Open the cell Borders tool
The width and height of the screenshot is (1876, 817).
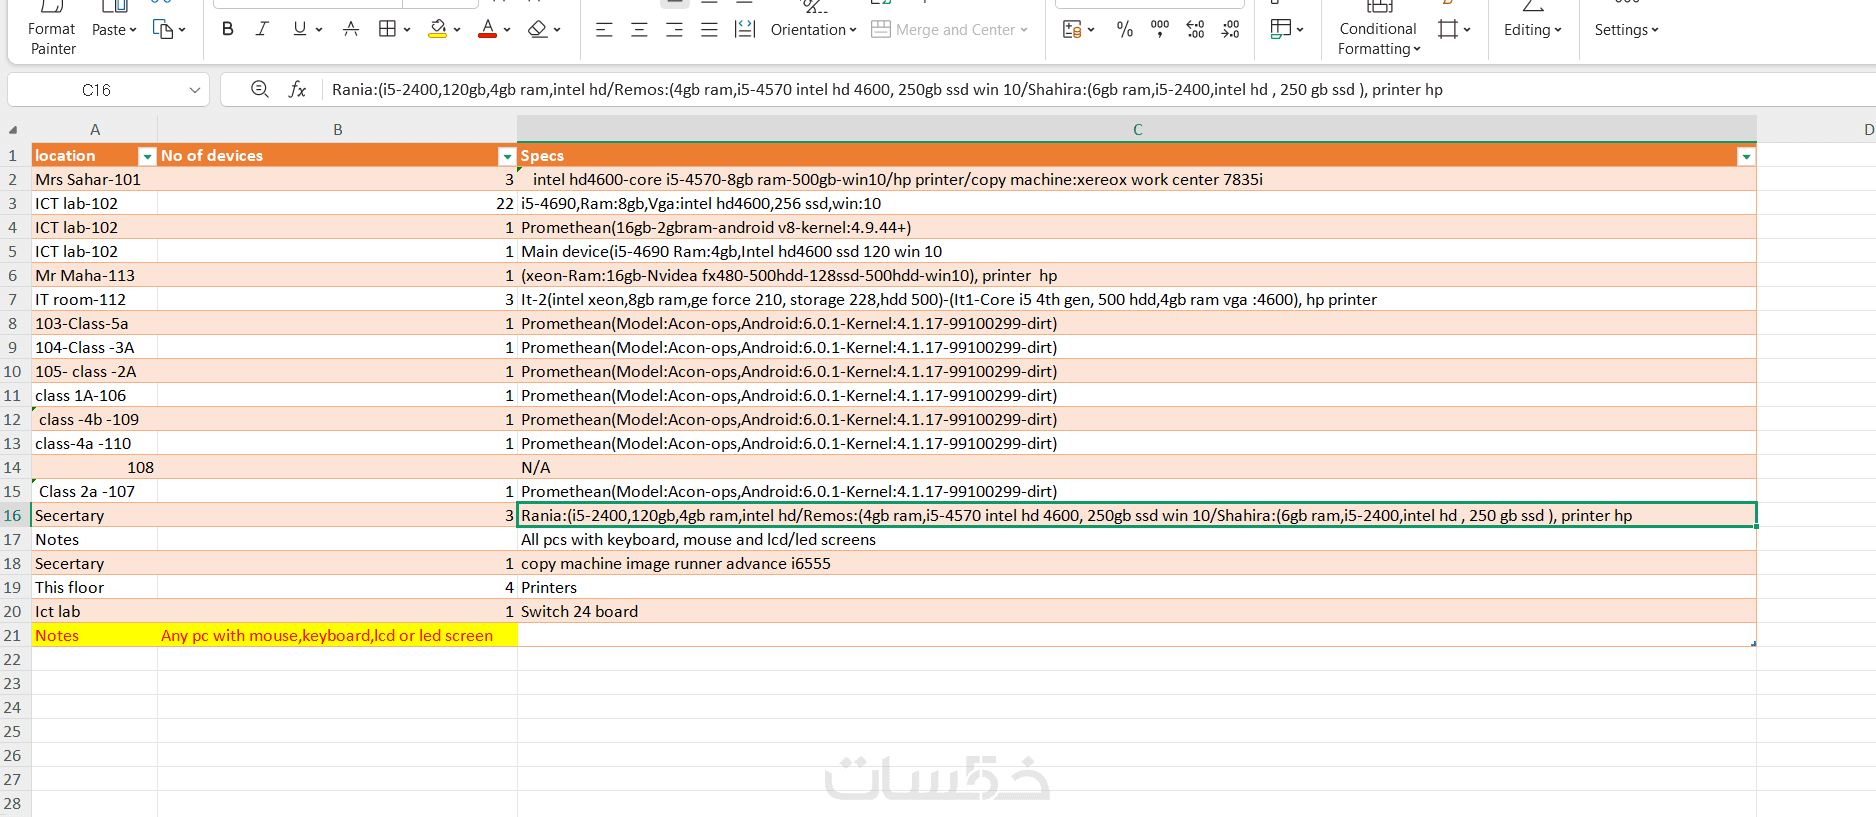[388, 29]
